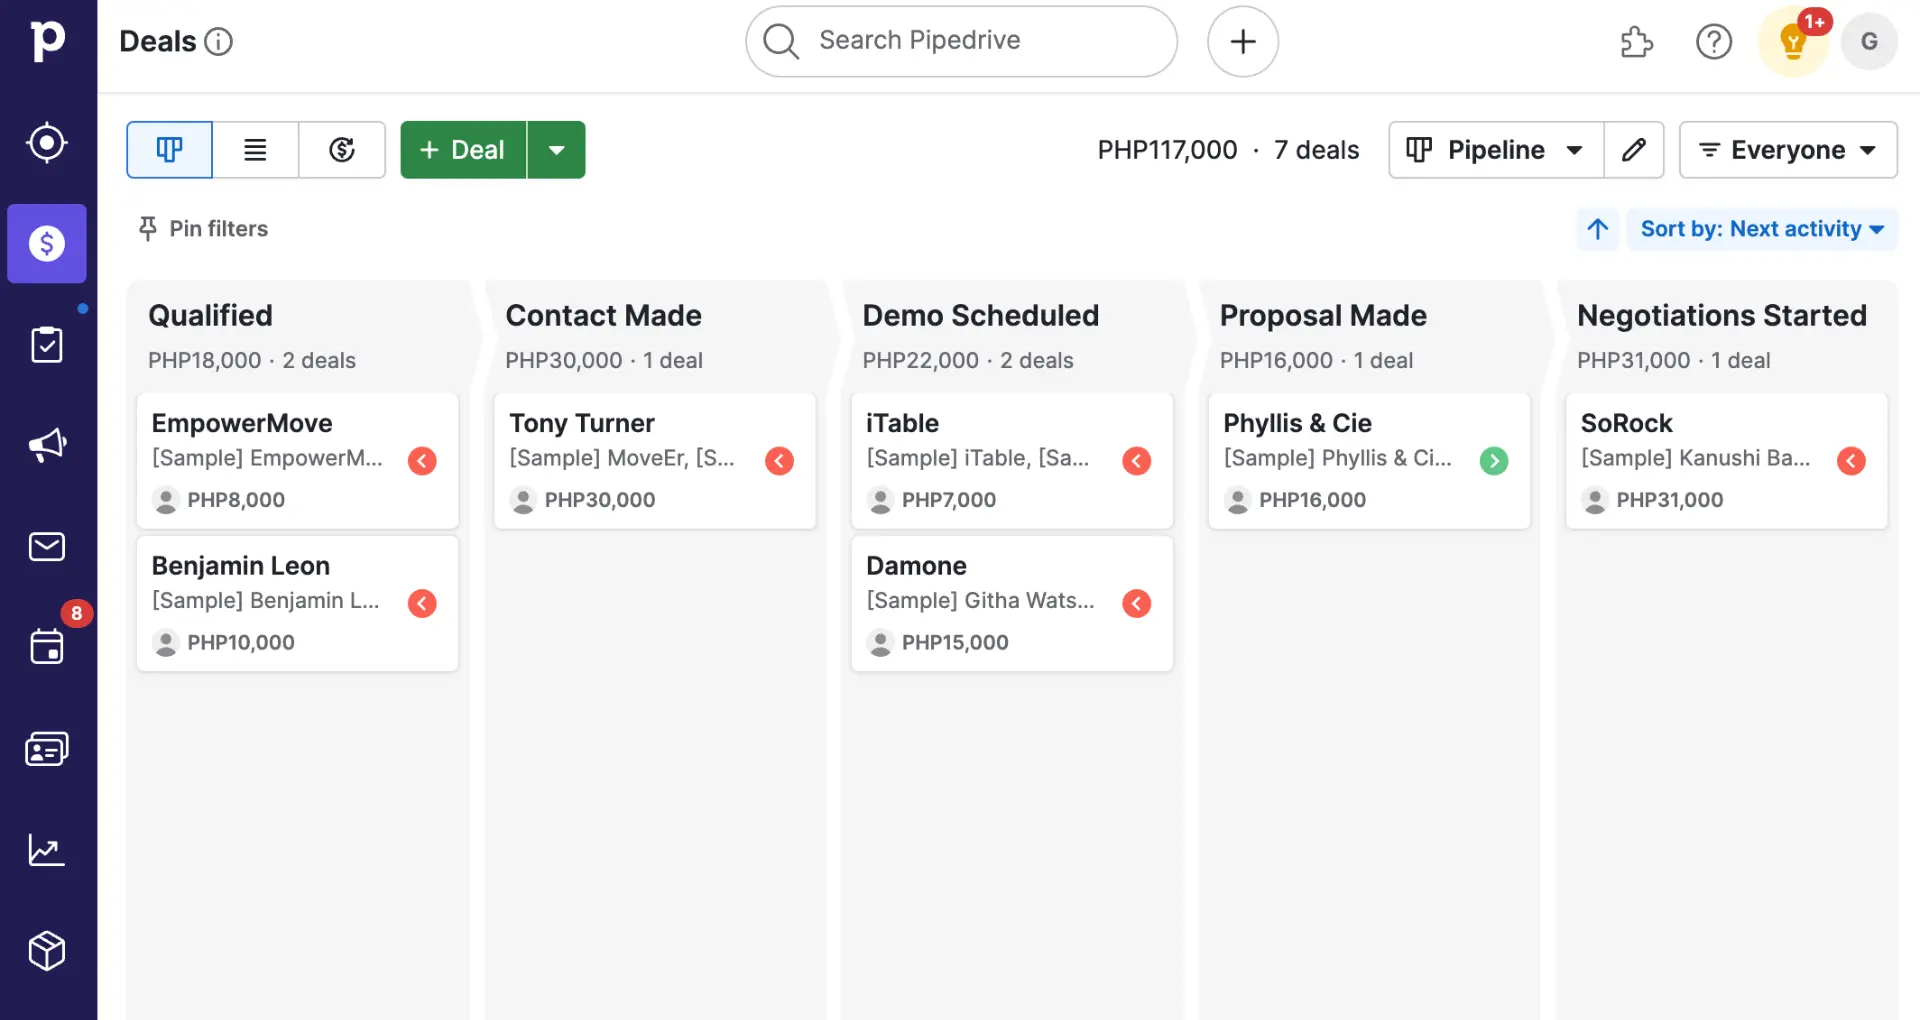Screen dimensions: 1920x1020
Task: Click overdue activity icon on iTable deal
Action: point(1136,461)
